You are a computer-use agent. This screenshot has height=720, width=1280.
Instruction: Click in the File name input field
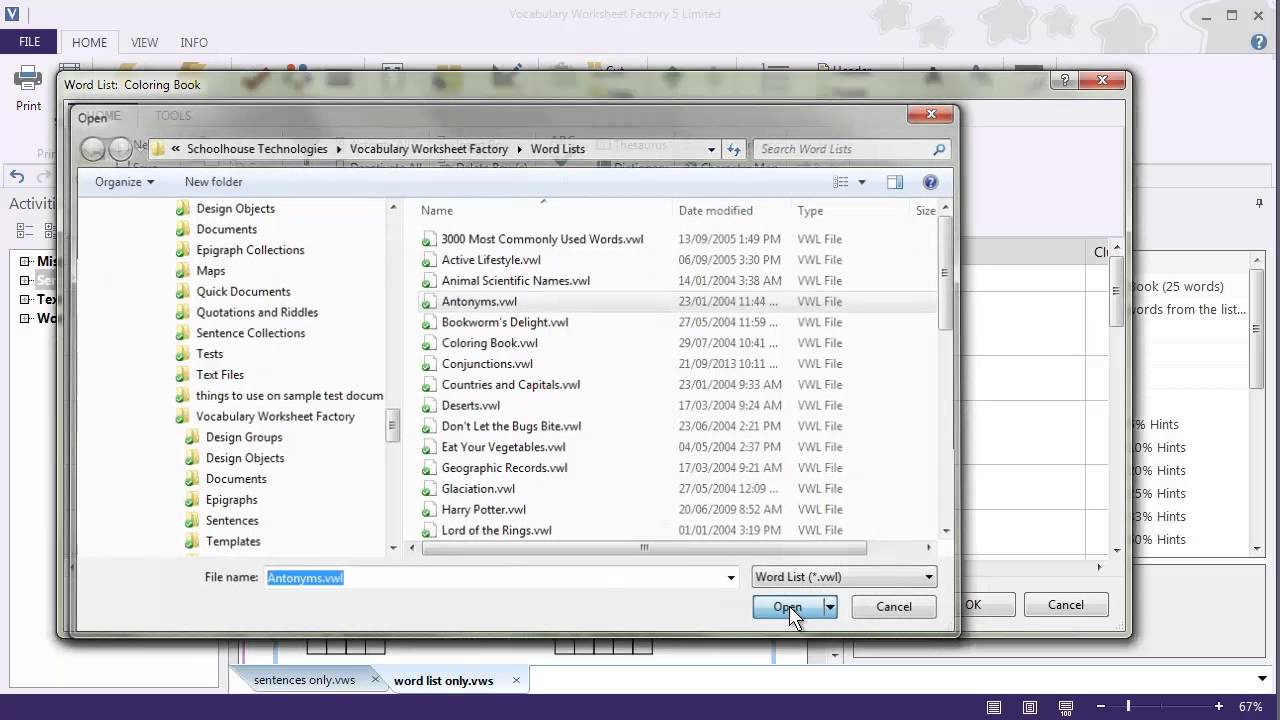tap(493, 577)
